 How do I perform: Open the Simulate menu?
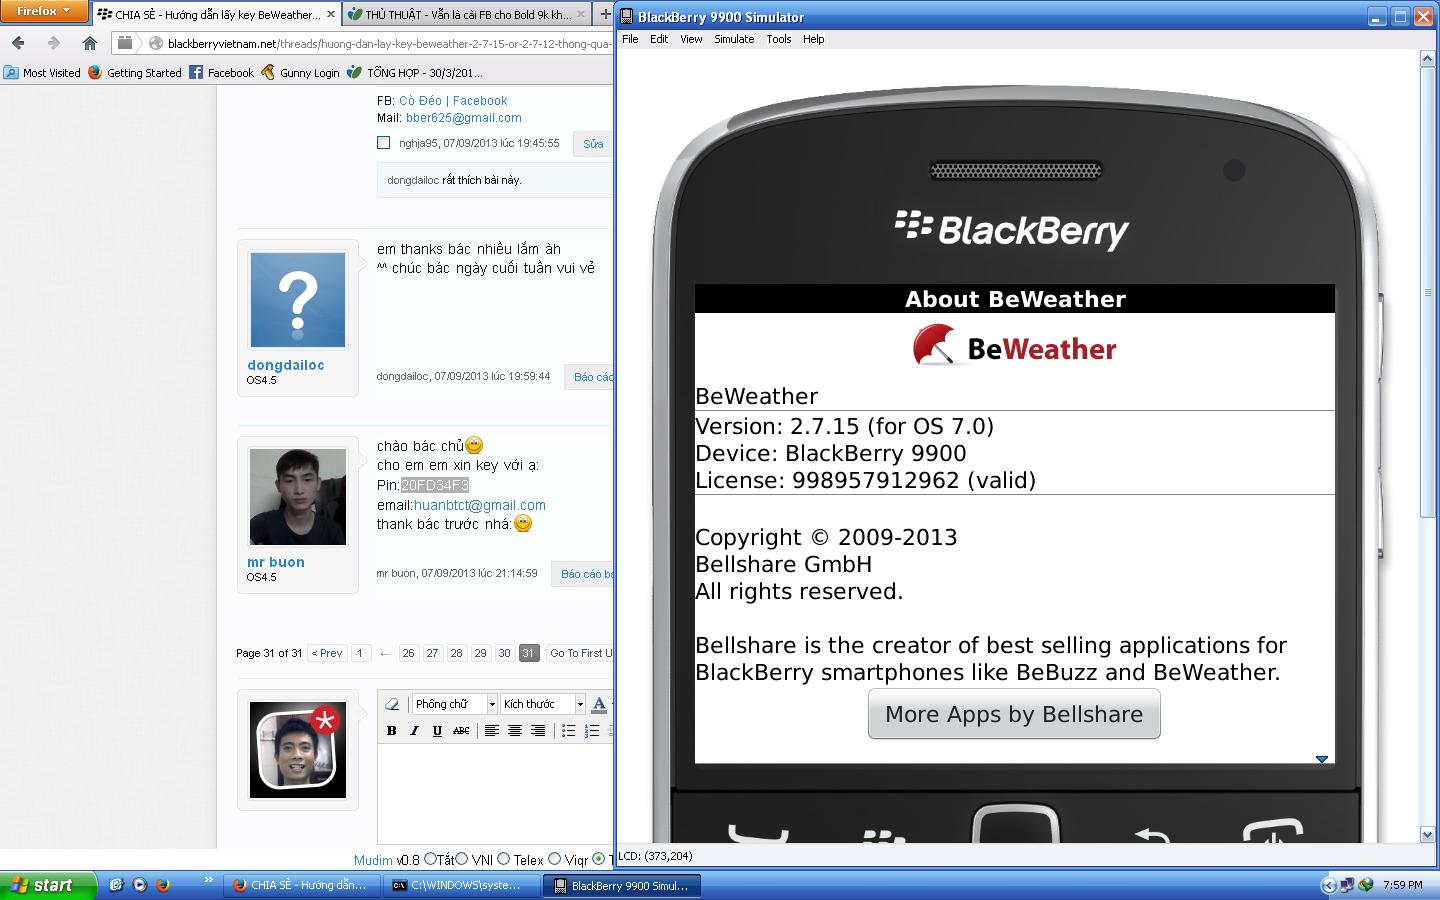pos(734,39)
